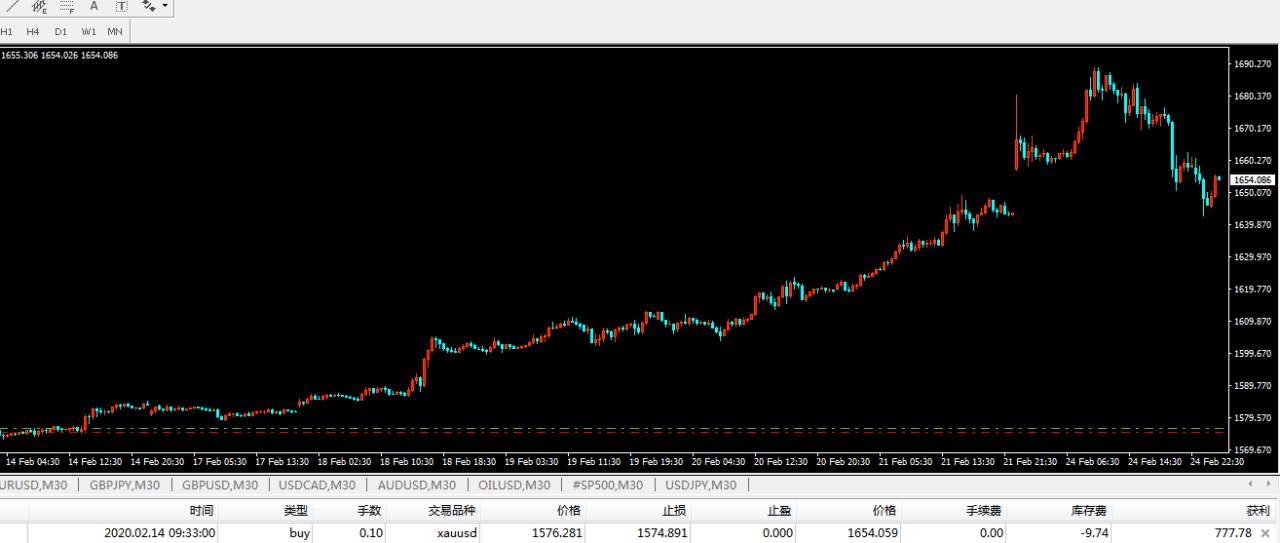Switch chart to H1 timeframe

[7, 31]
